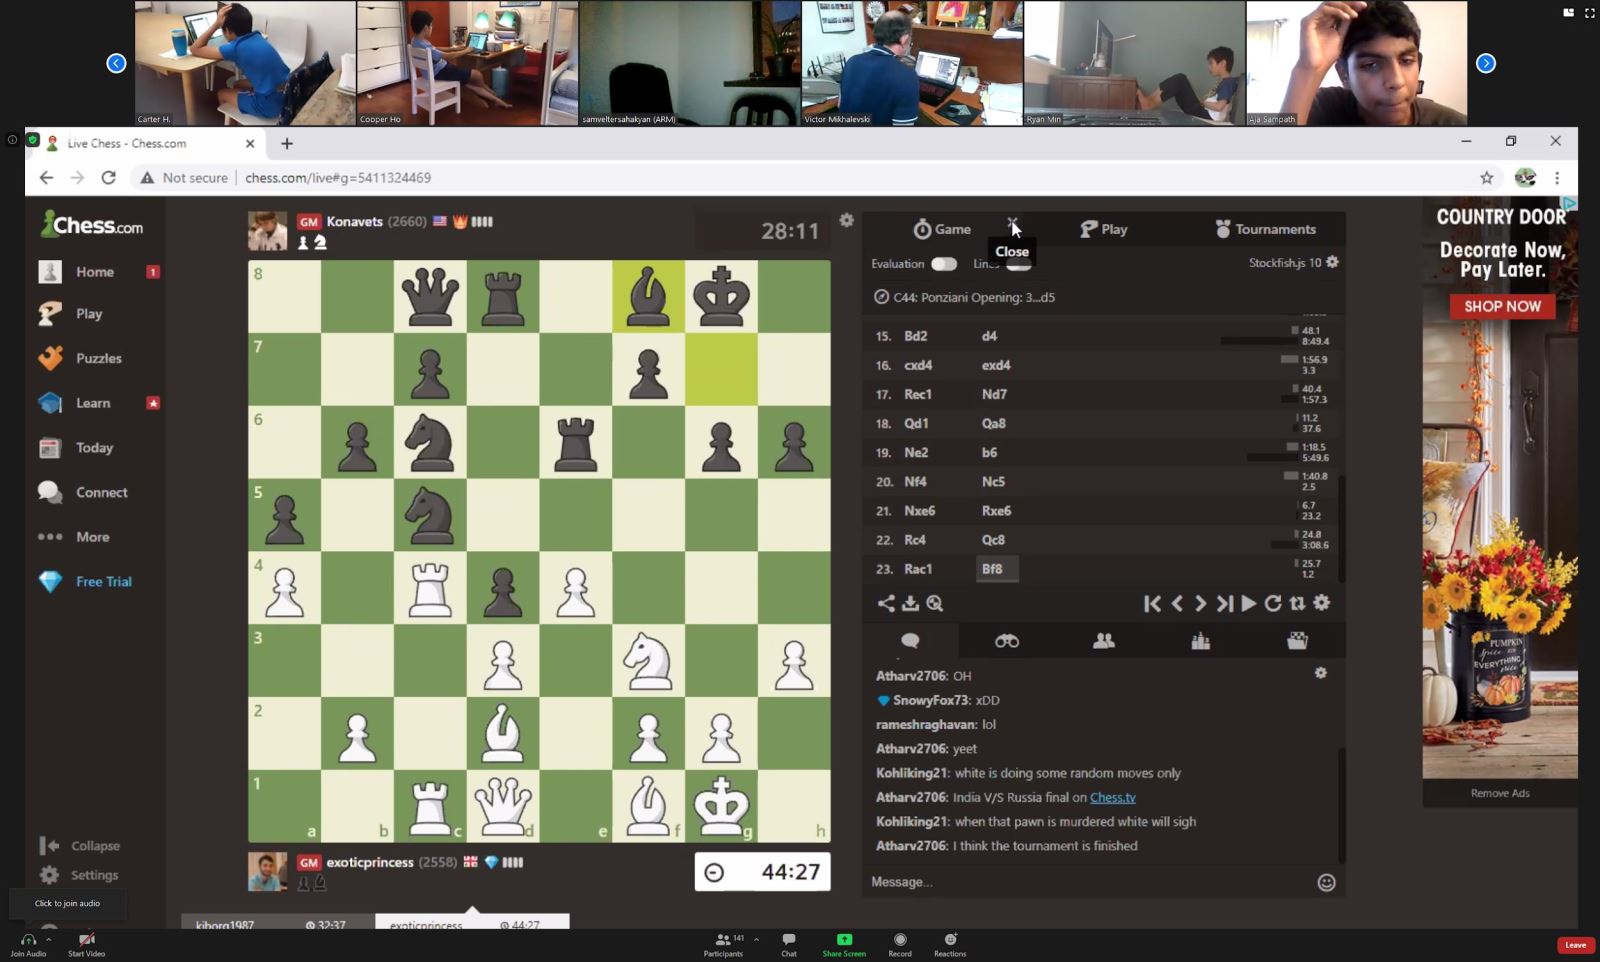The height and width of the screenshot is (962, 1600).
Task: Open move list settings gear
Action: click(1322, 603)
